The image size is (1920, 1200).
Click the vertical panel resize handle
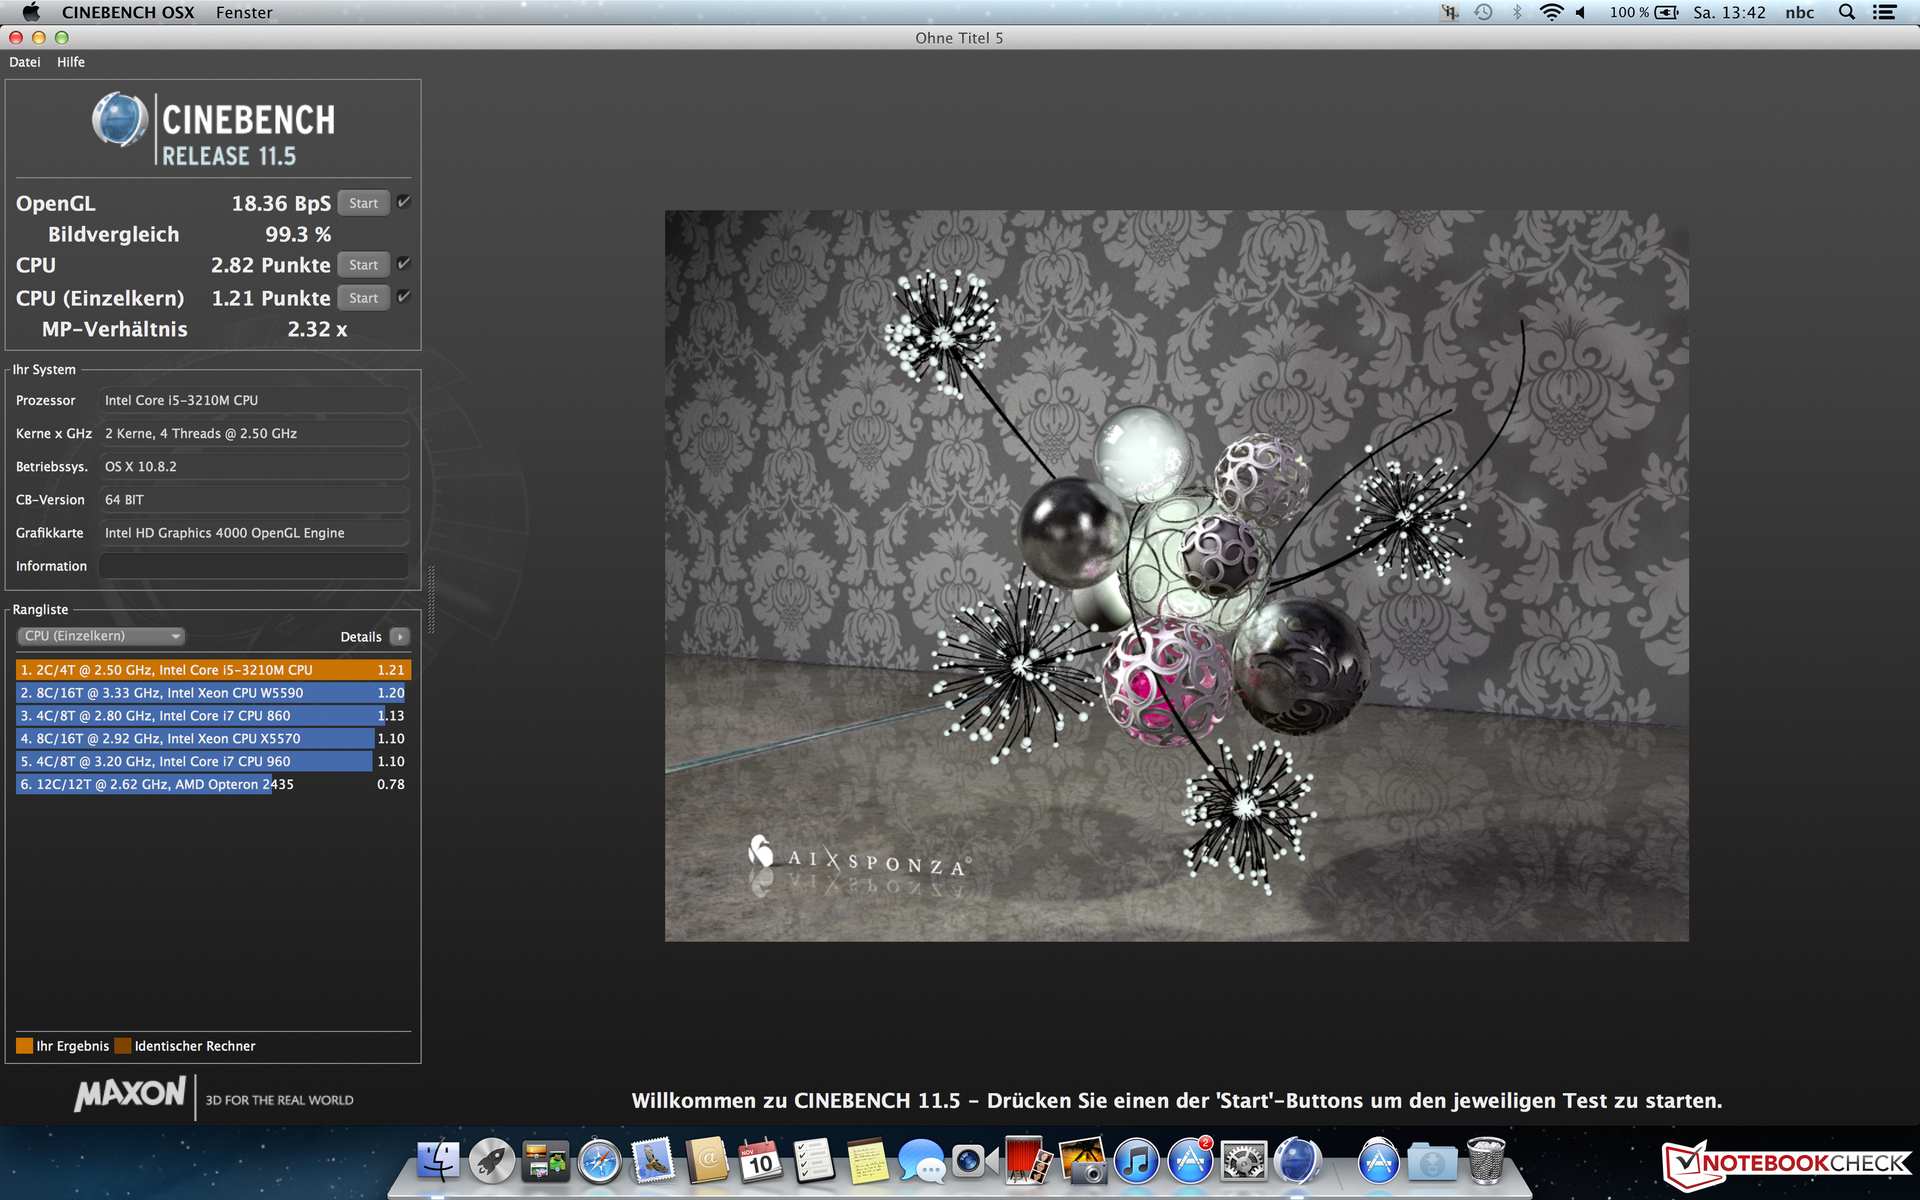[431, 600]
